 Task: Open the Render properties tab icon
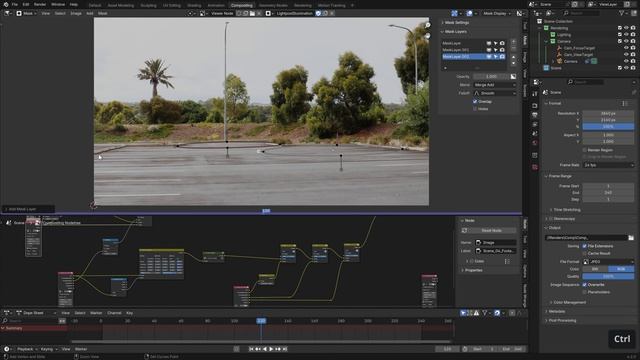(x=535, y=105)
